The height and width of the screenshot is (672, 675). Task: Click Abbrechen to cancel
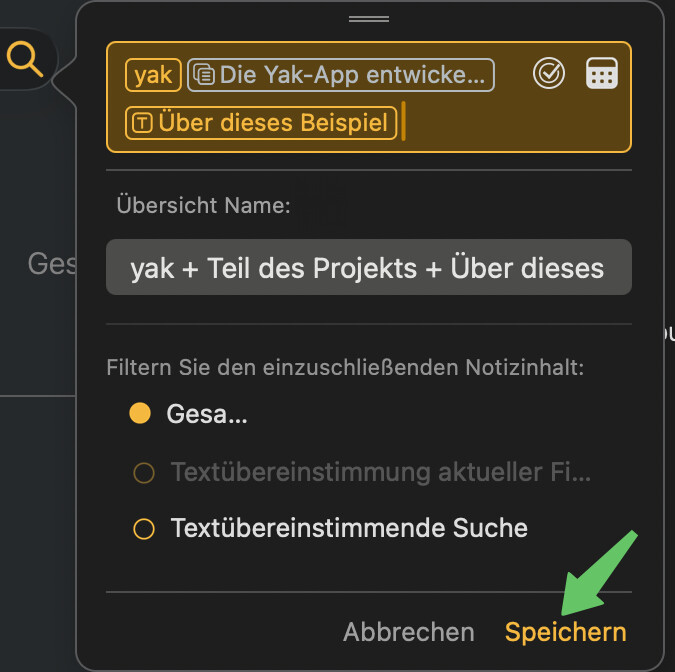[409, 632]
